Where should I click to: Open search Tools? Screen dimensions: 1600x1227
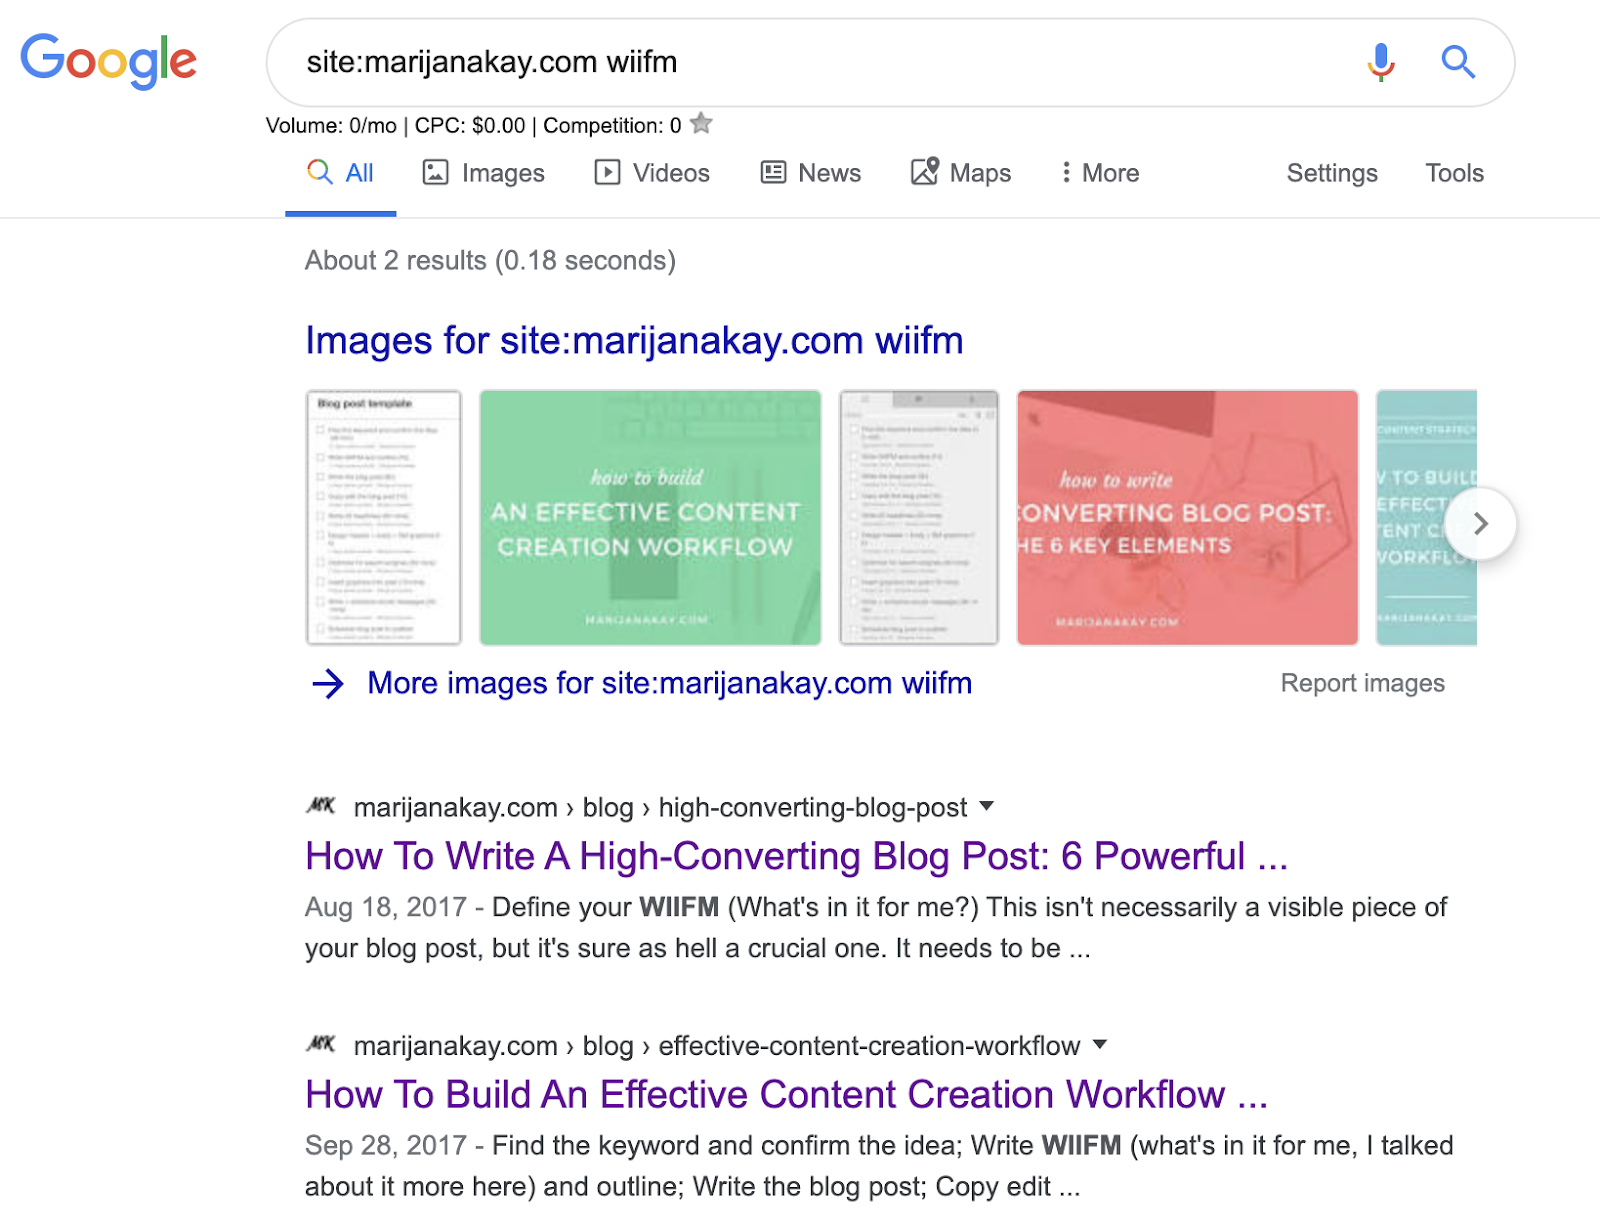(1454, 173)
